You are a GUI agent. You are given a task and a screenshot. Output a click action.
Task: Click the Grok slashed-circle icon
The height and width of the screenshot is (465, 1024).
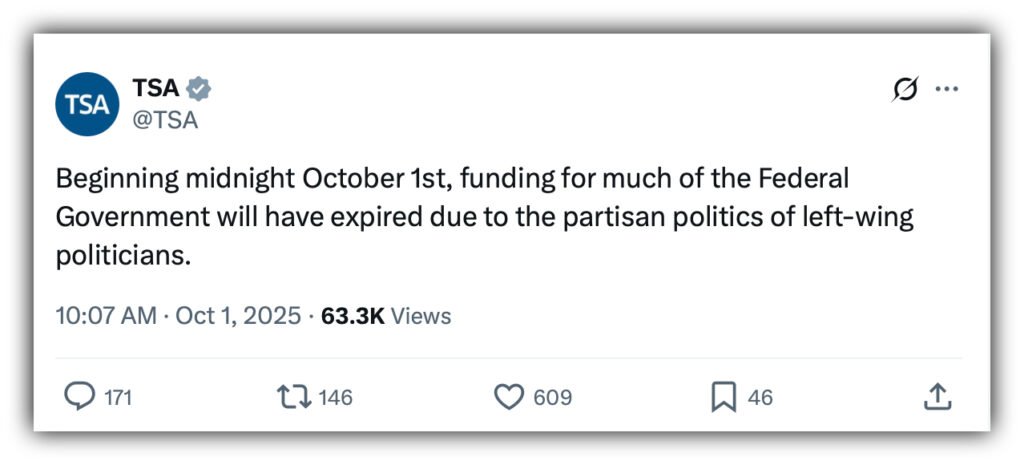904,89
